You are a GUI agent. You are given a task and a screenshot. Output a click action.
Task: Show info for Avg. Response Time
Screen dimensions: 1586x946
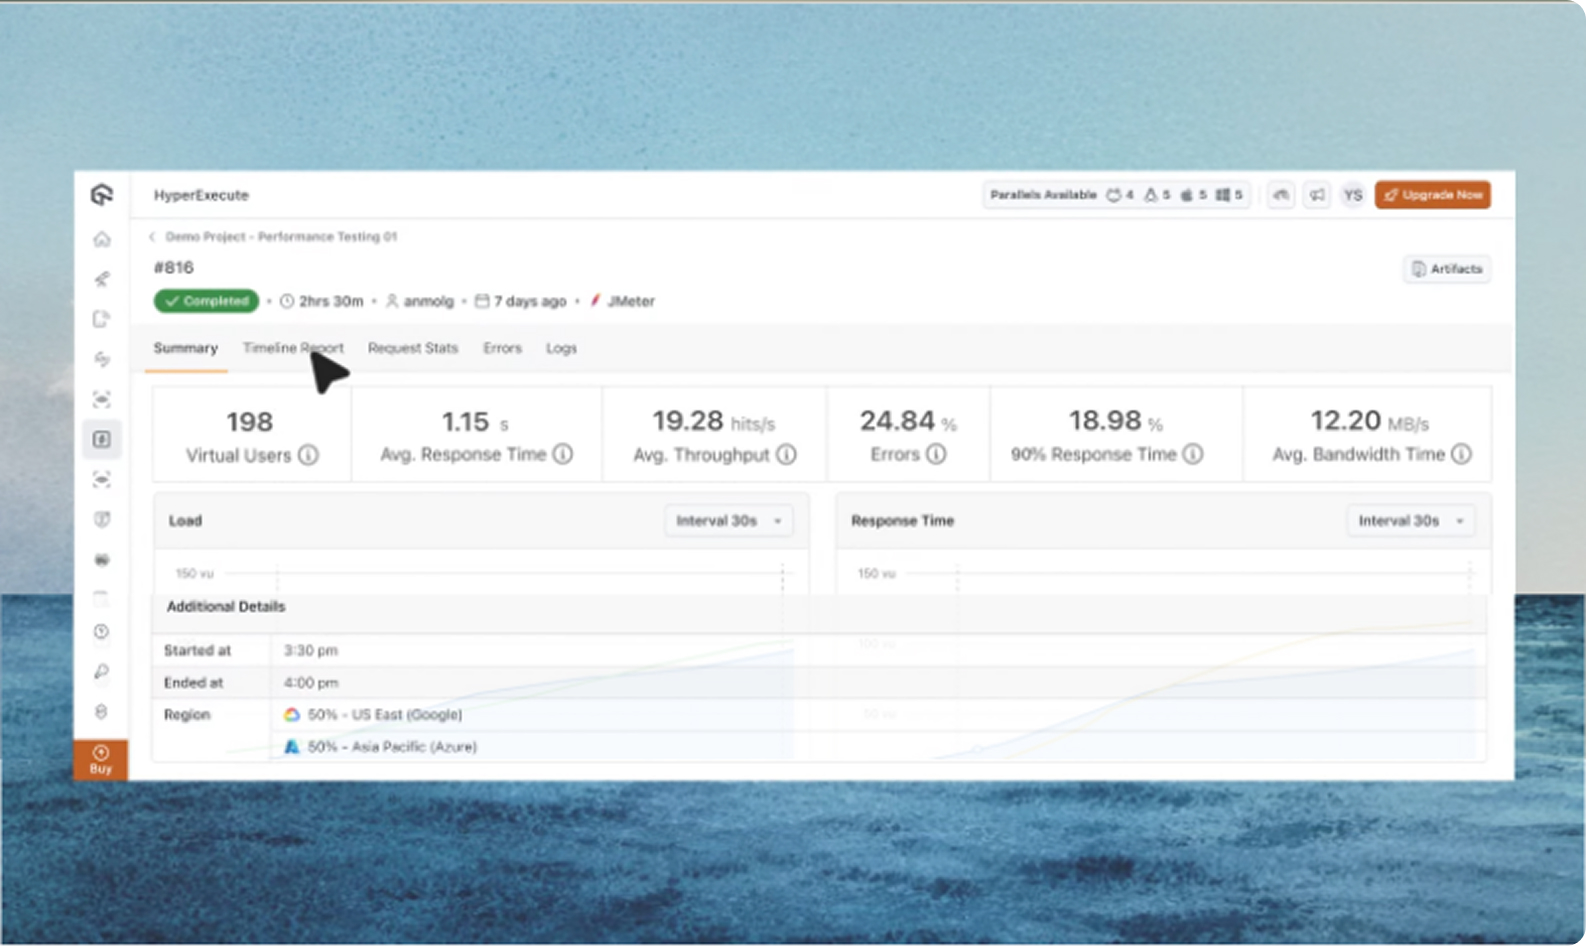click(x=563, y=454)
